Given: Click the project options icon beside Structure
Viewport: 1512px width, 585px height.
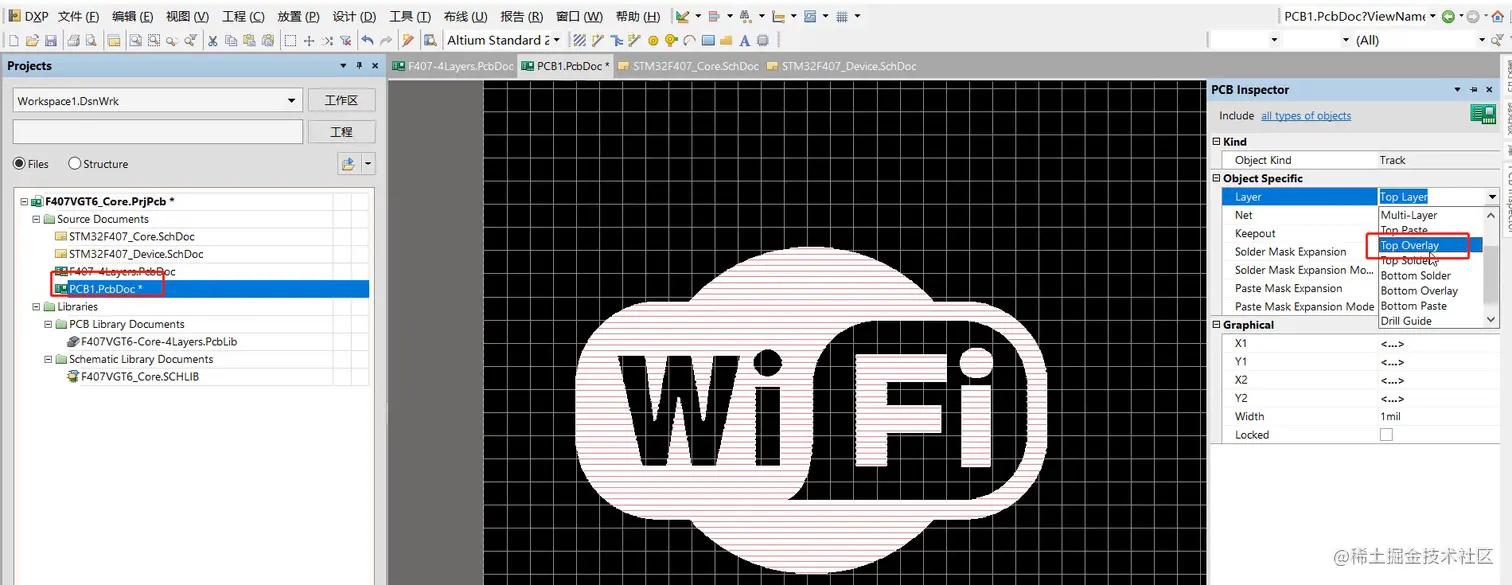Looking at the screenshot, I should [x=349, y=164].
